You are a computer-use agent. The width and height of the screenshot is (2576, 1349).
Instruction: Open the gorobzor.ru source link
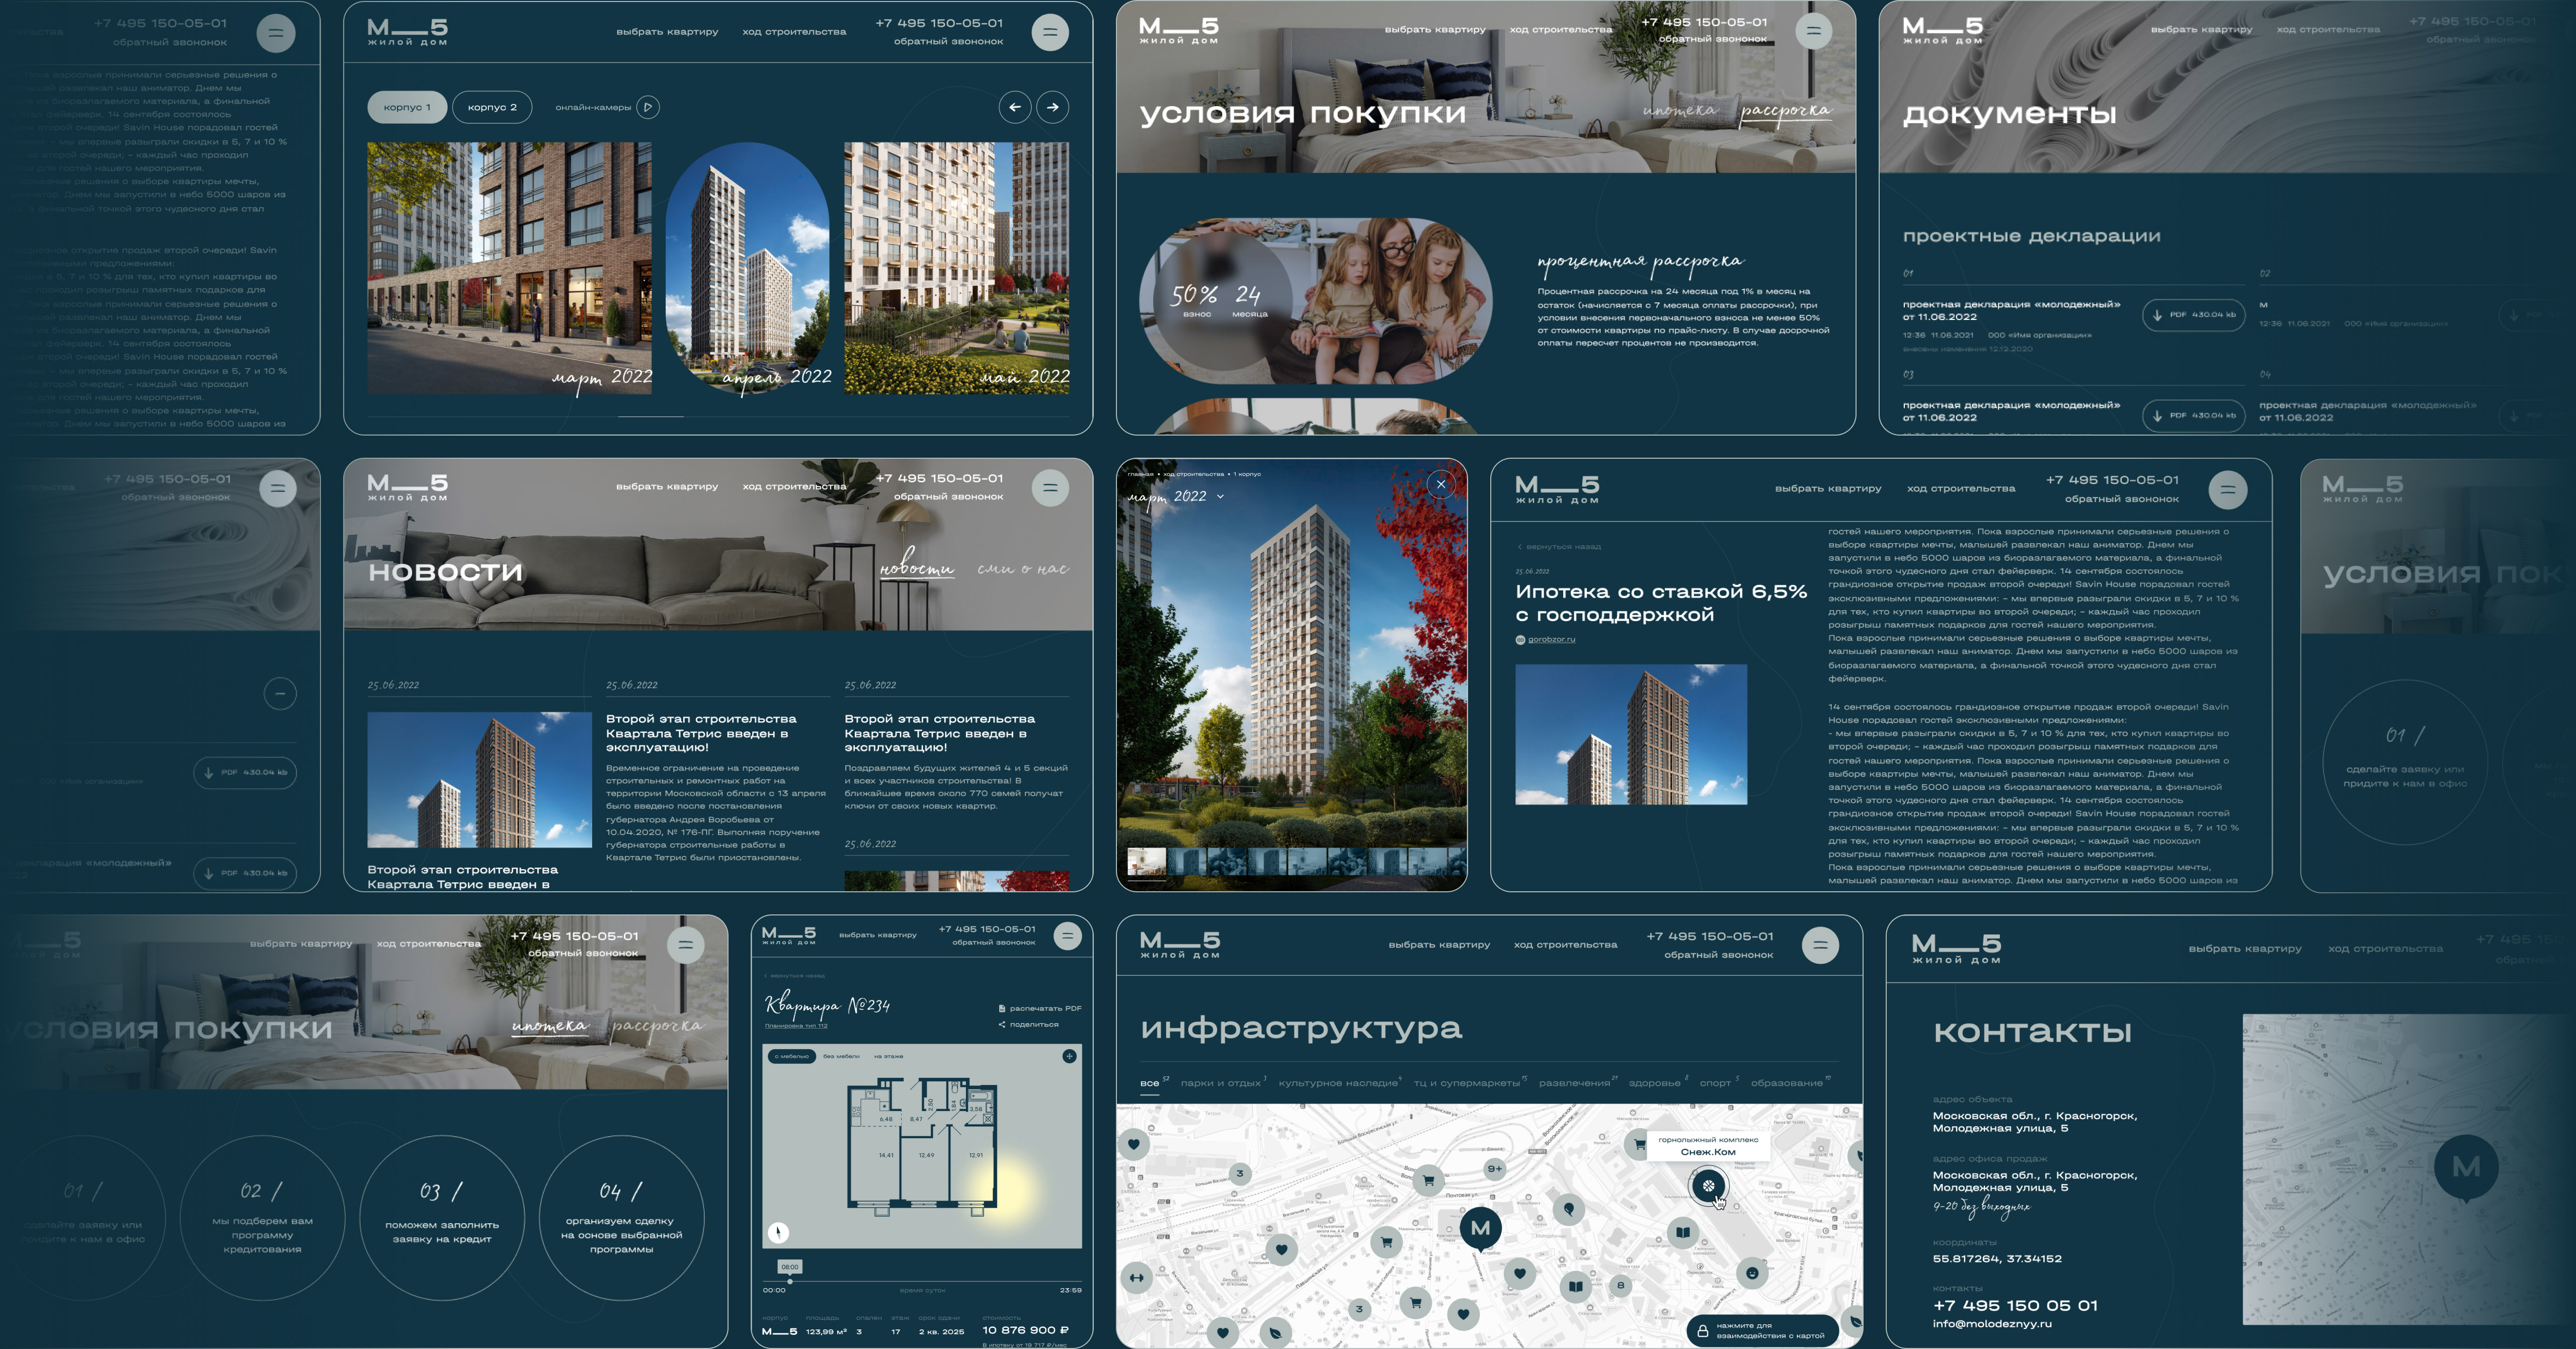click(1551, 639)
